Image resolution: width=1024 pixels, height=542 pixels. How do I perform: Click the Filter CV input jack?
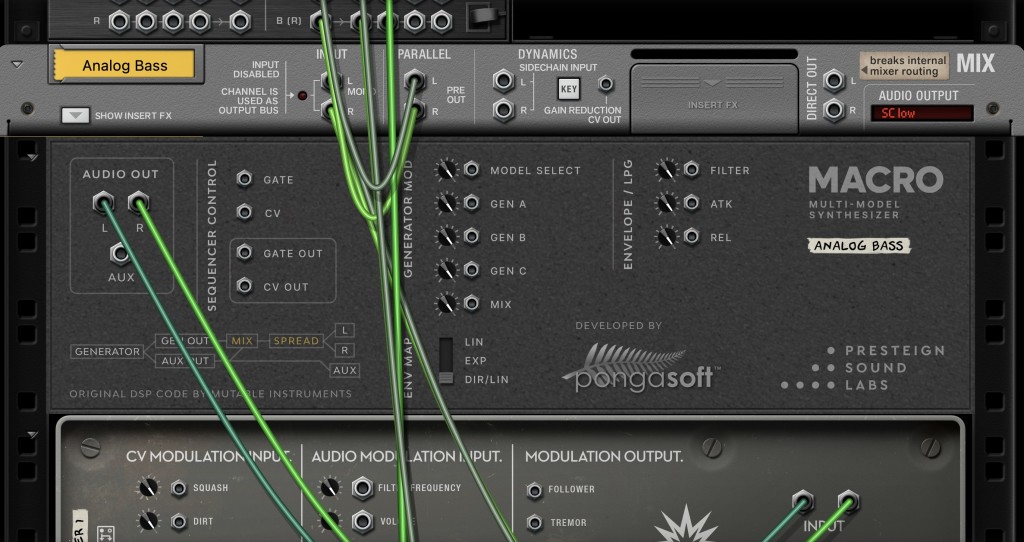(691, 170)
